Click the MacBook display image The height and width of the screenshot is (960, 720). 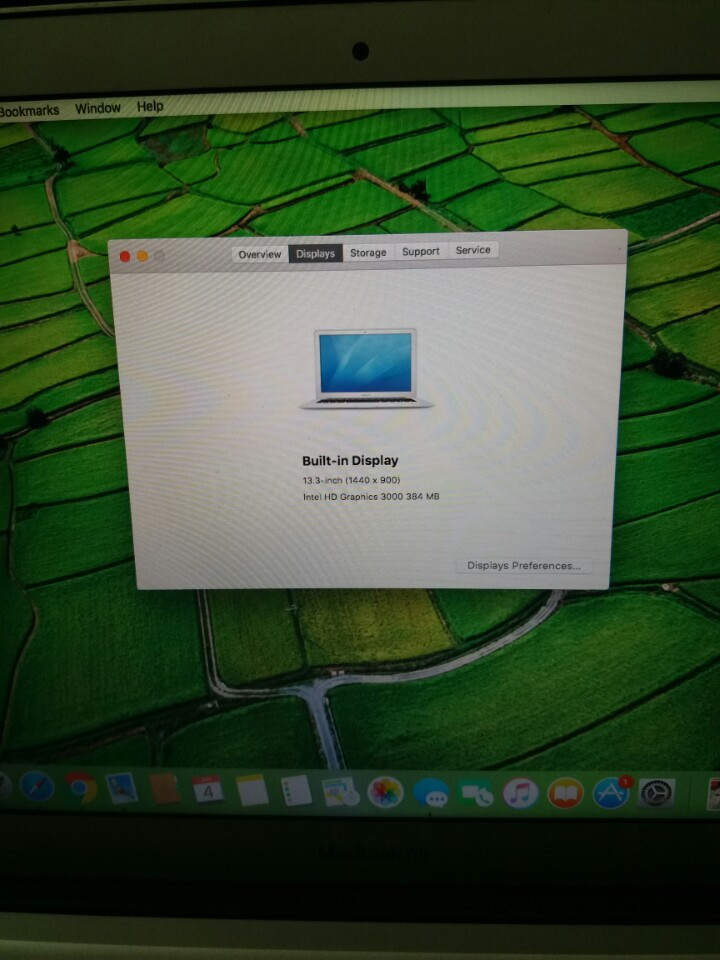[x=366, y=367]
